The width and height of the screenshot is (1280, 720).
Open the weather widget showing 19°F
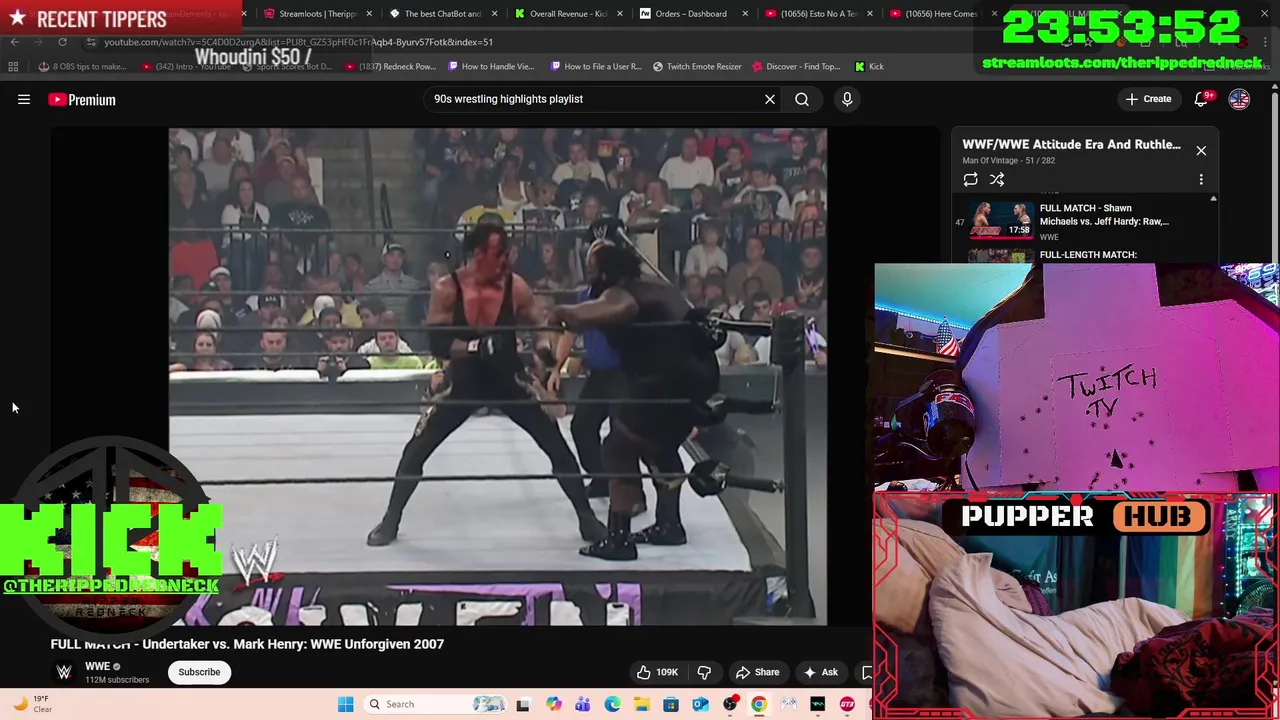click(x=30, y=704)
